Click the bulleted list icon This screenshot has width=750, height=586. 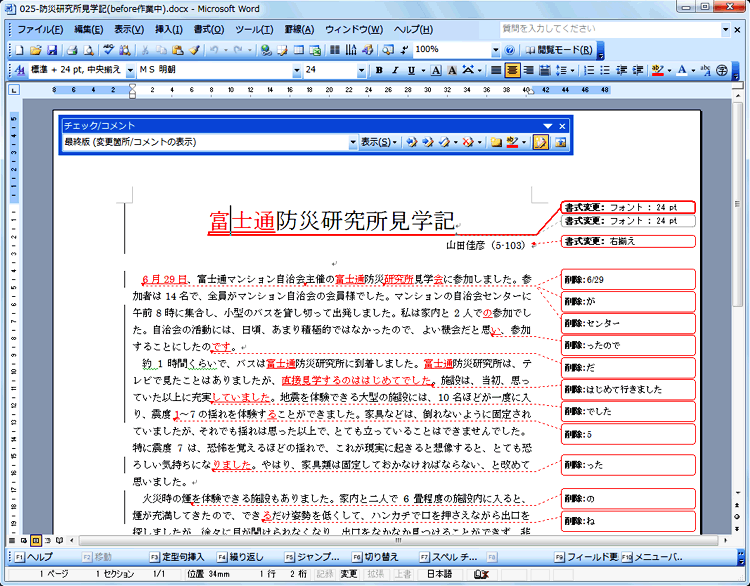click(x=605, y=71)
